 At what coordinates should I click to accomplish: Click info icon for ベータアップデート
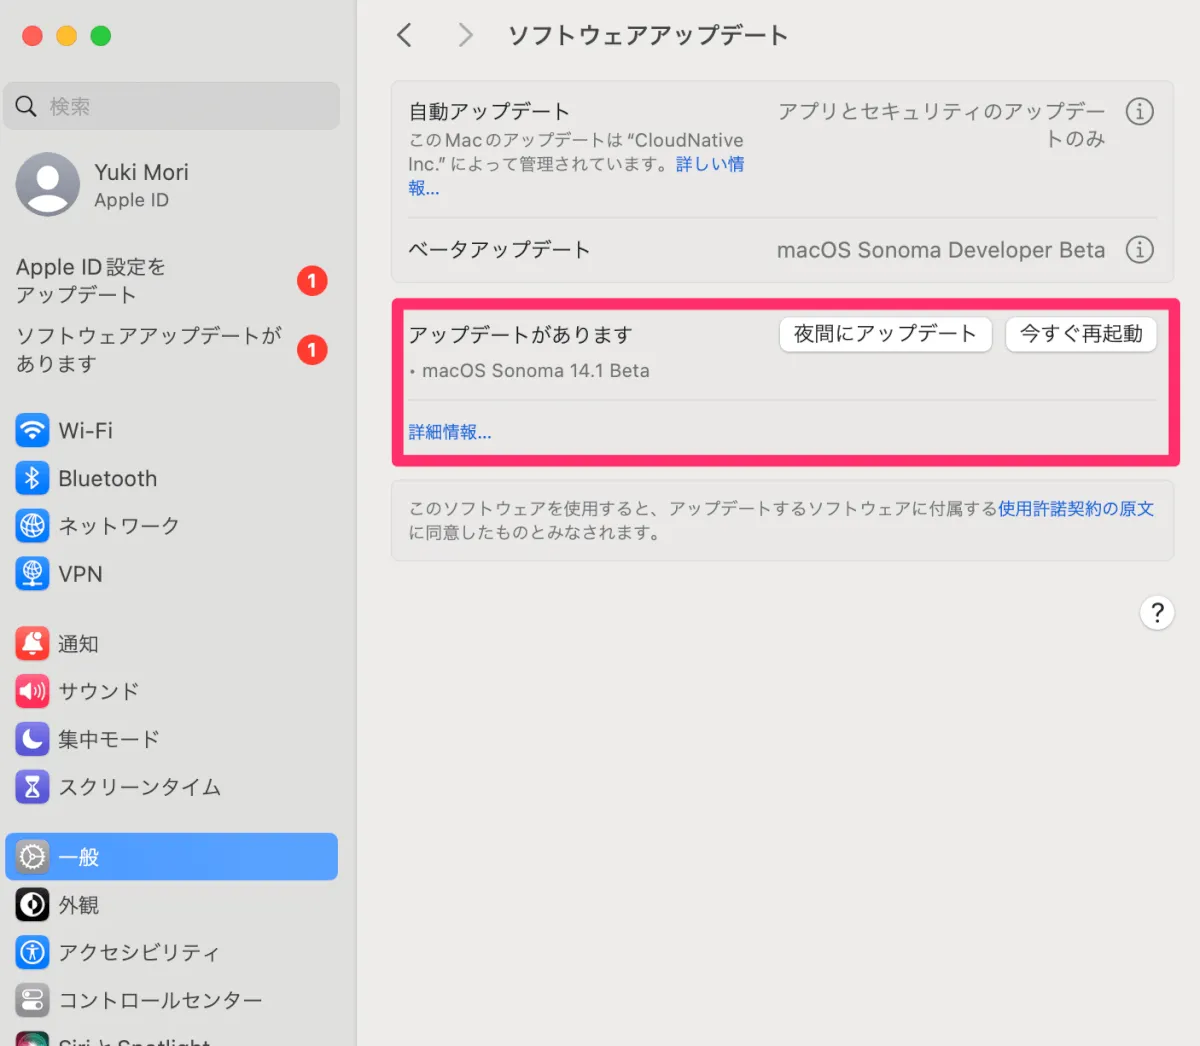1140,249
